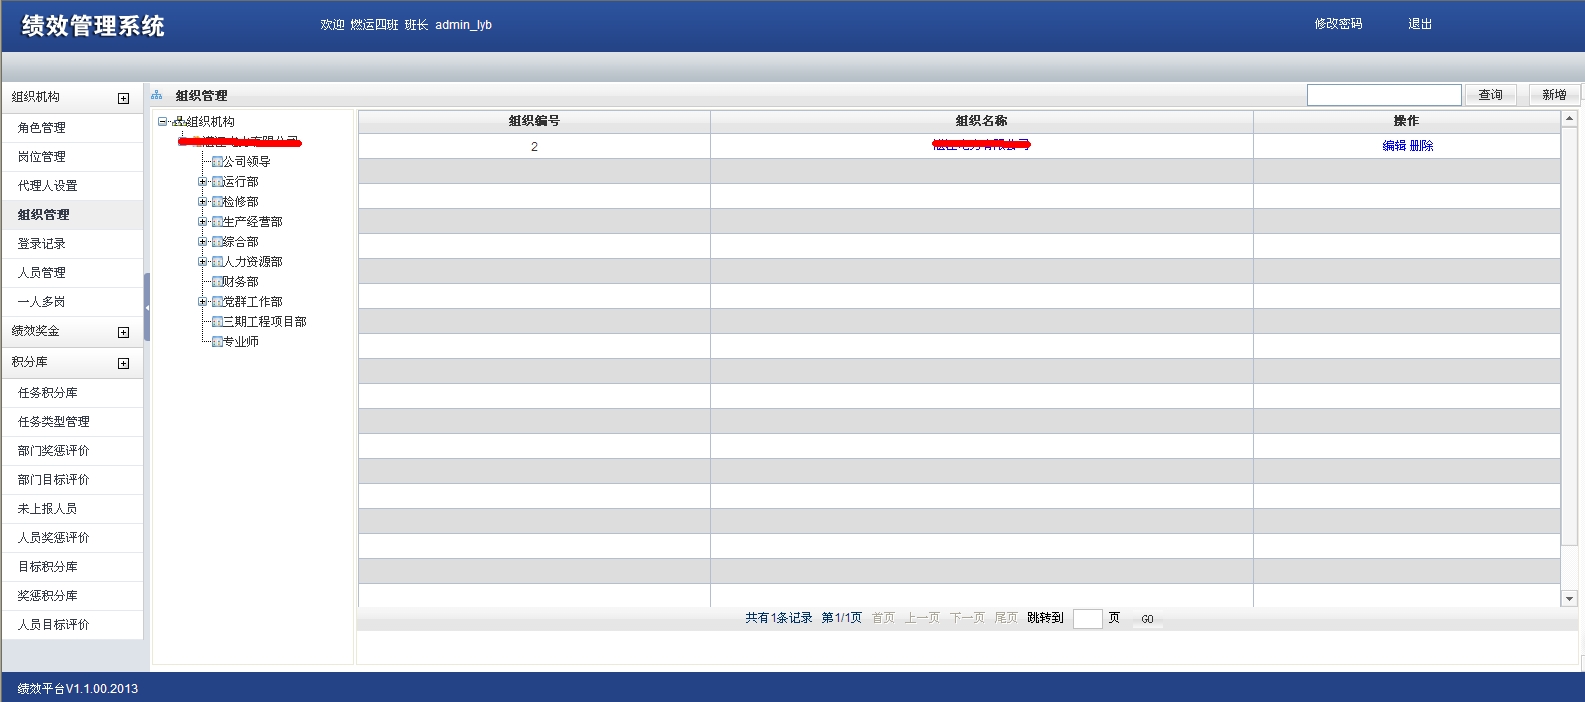Click the 编辑 link in the table row
The width and height of the screenshot is (1585, 702).
coord(1394,146)
